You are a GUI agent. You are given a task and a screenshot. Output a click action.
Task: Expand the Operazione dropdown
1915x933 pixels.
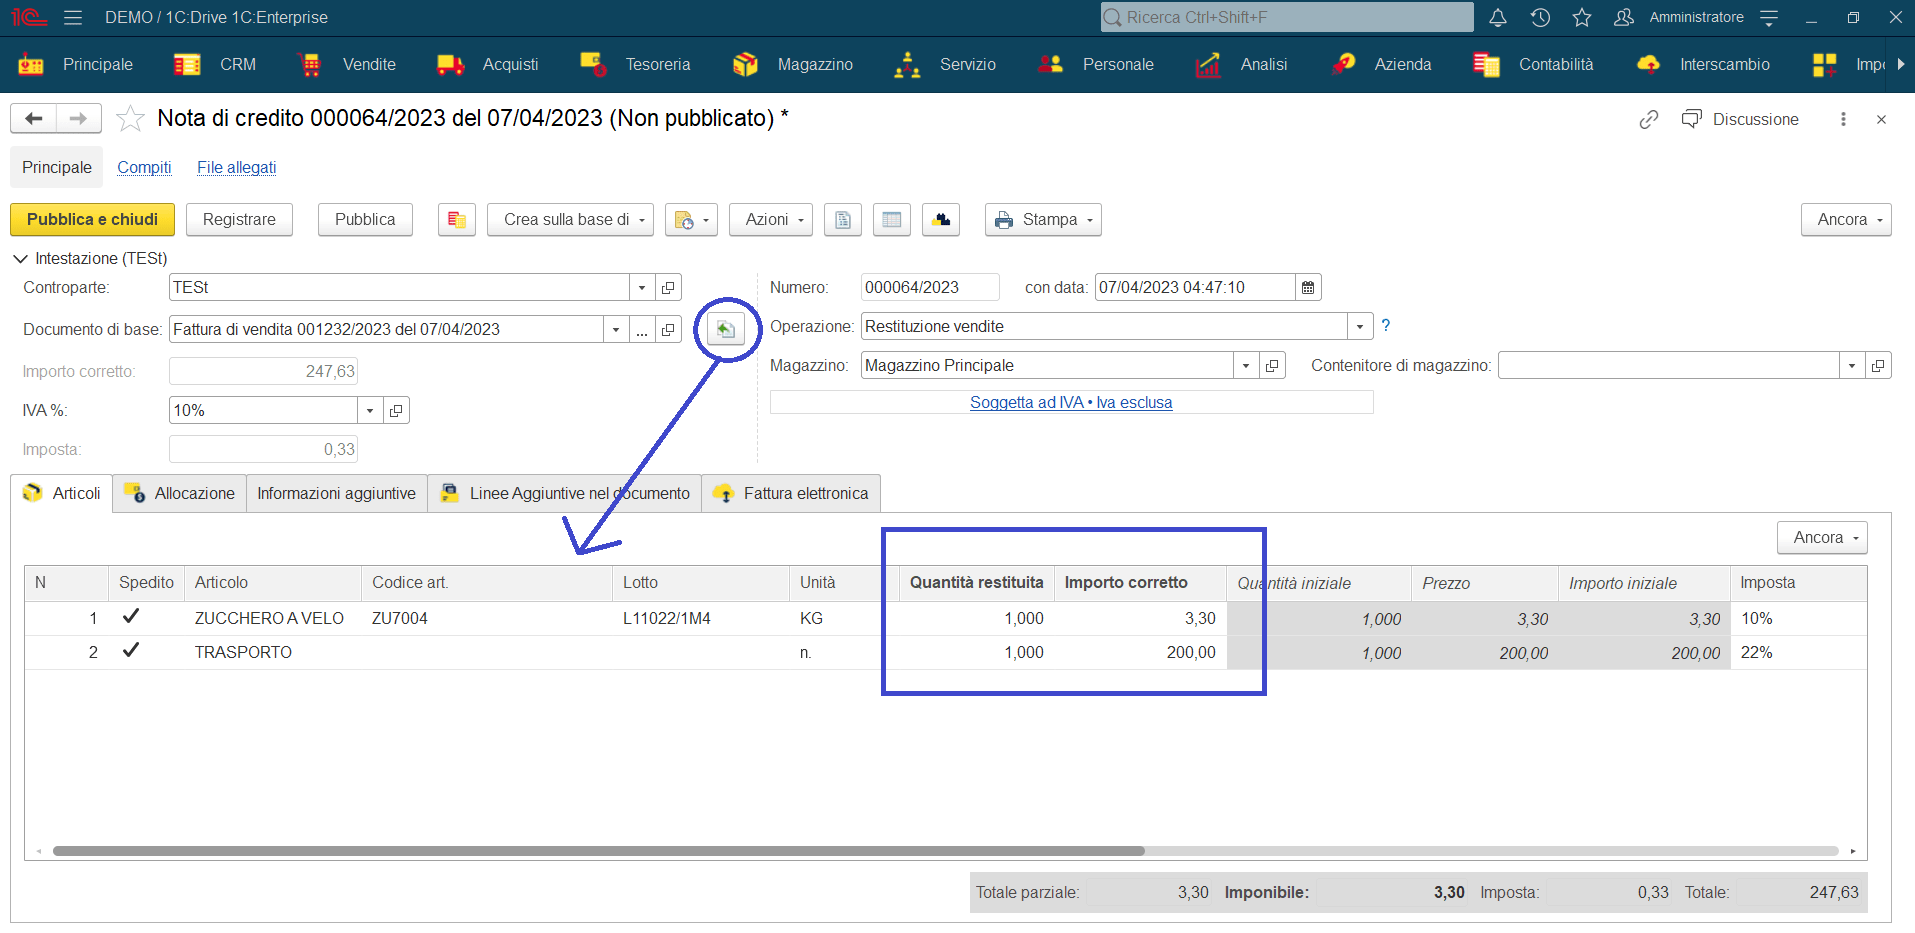coord(1360,327)
